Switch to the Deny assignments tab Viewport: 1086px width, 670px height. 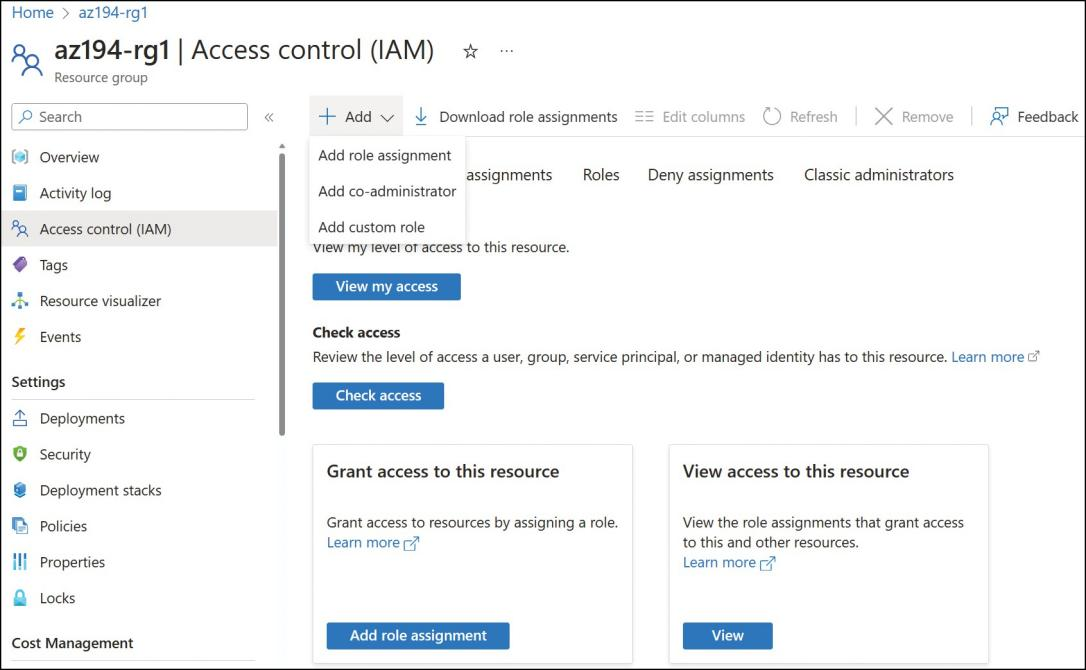pos(711,175)
